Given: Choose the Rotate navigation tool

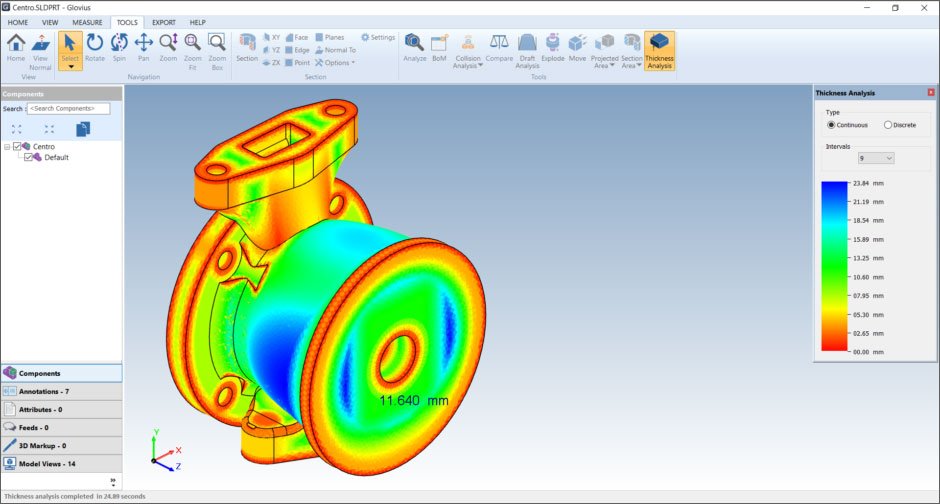Looking at the screenshot, I should pos(95,48).
